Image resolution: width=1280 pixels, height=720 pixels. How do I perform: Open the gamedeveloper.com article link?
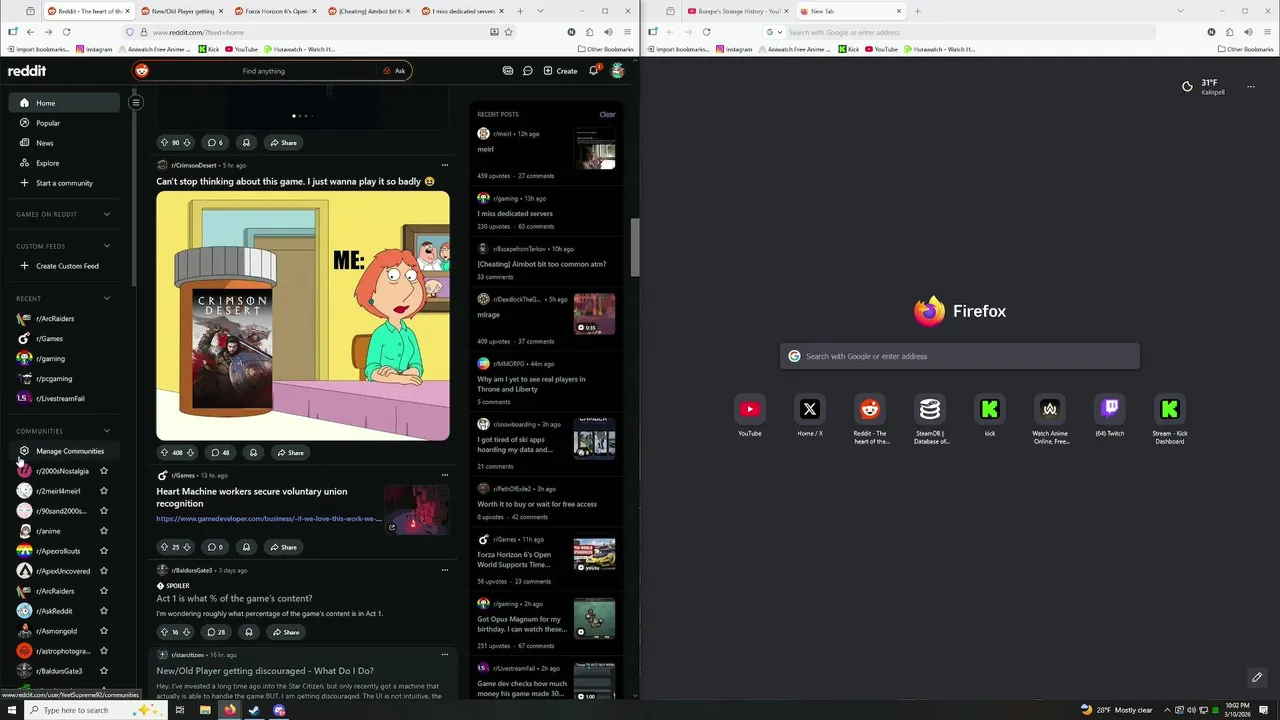(x=268, y=519)
